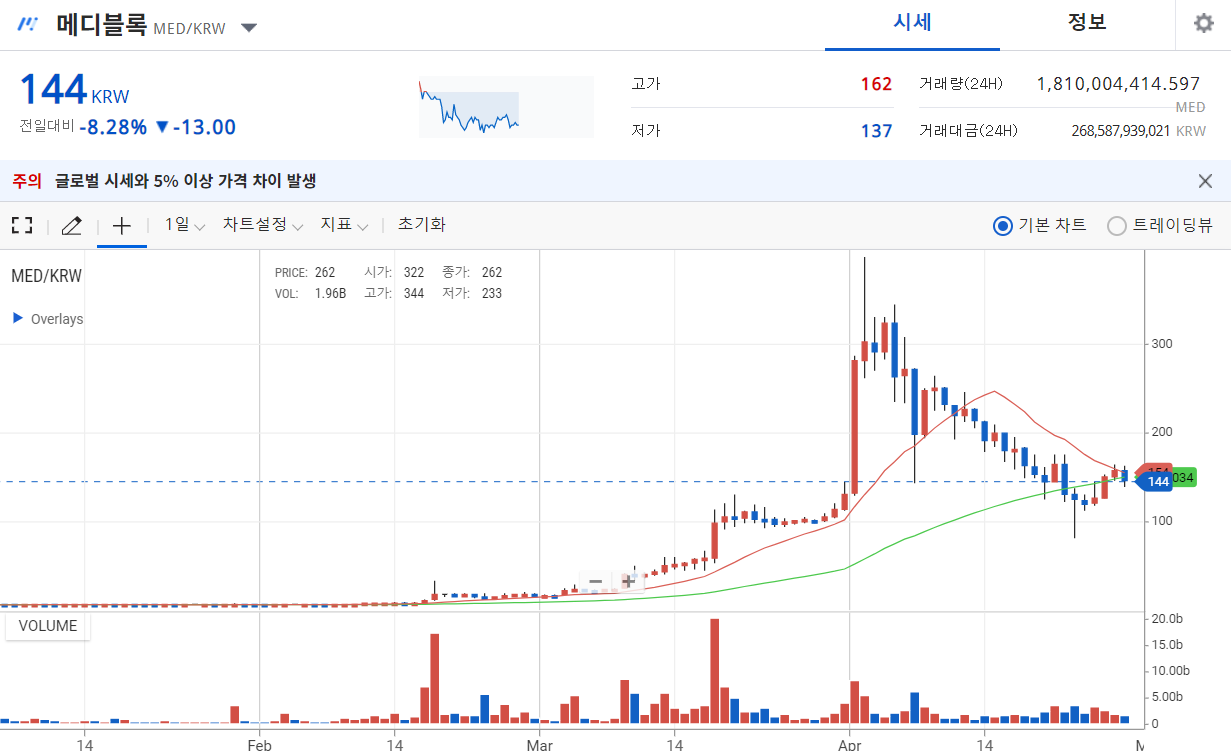Zoom out chart with minus button
The width and height of the screenshot is (1231, 751).
(x=595, y=581)
